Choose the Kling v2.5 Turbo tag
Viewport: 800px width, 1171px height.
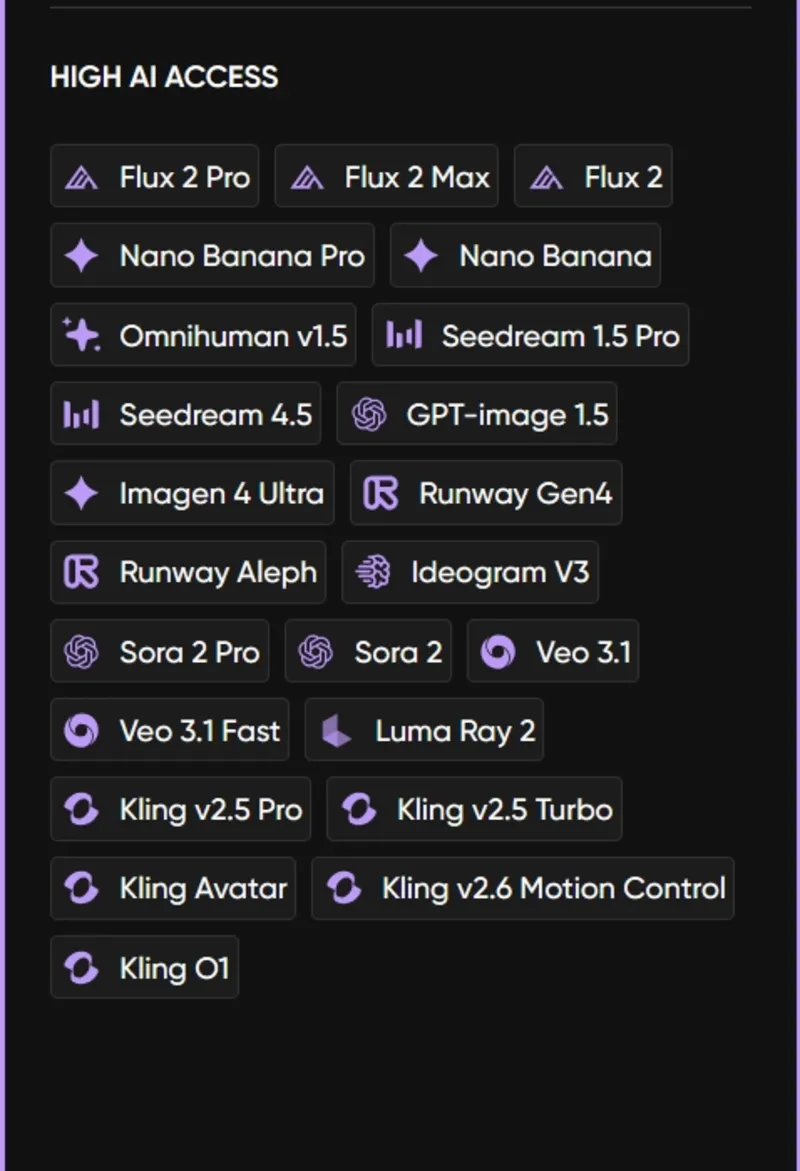474,810
